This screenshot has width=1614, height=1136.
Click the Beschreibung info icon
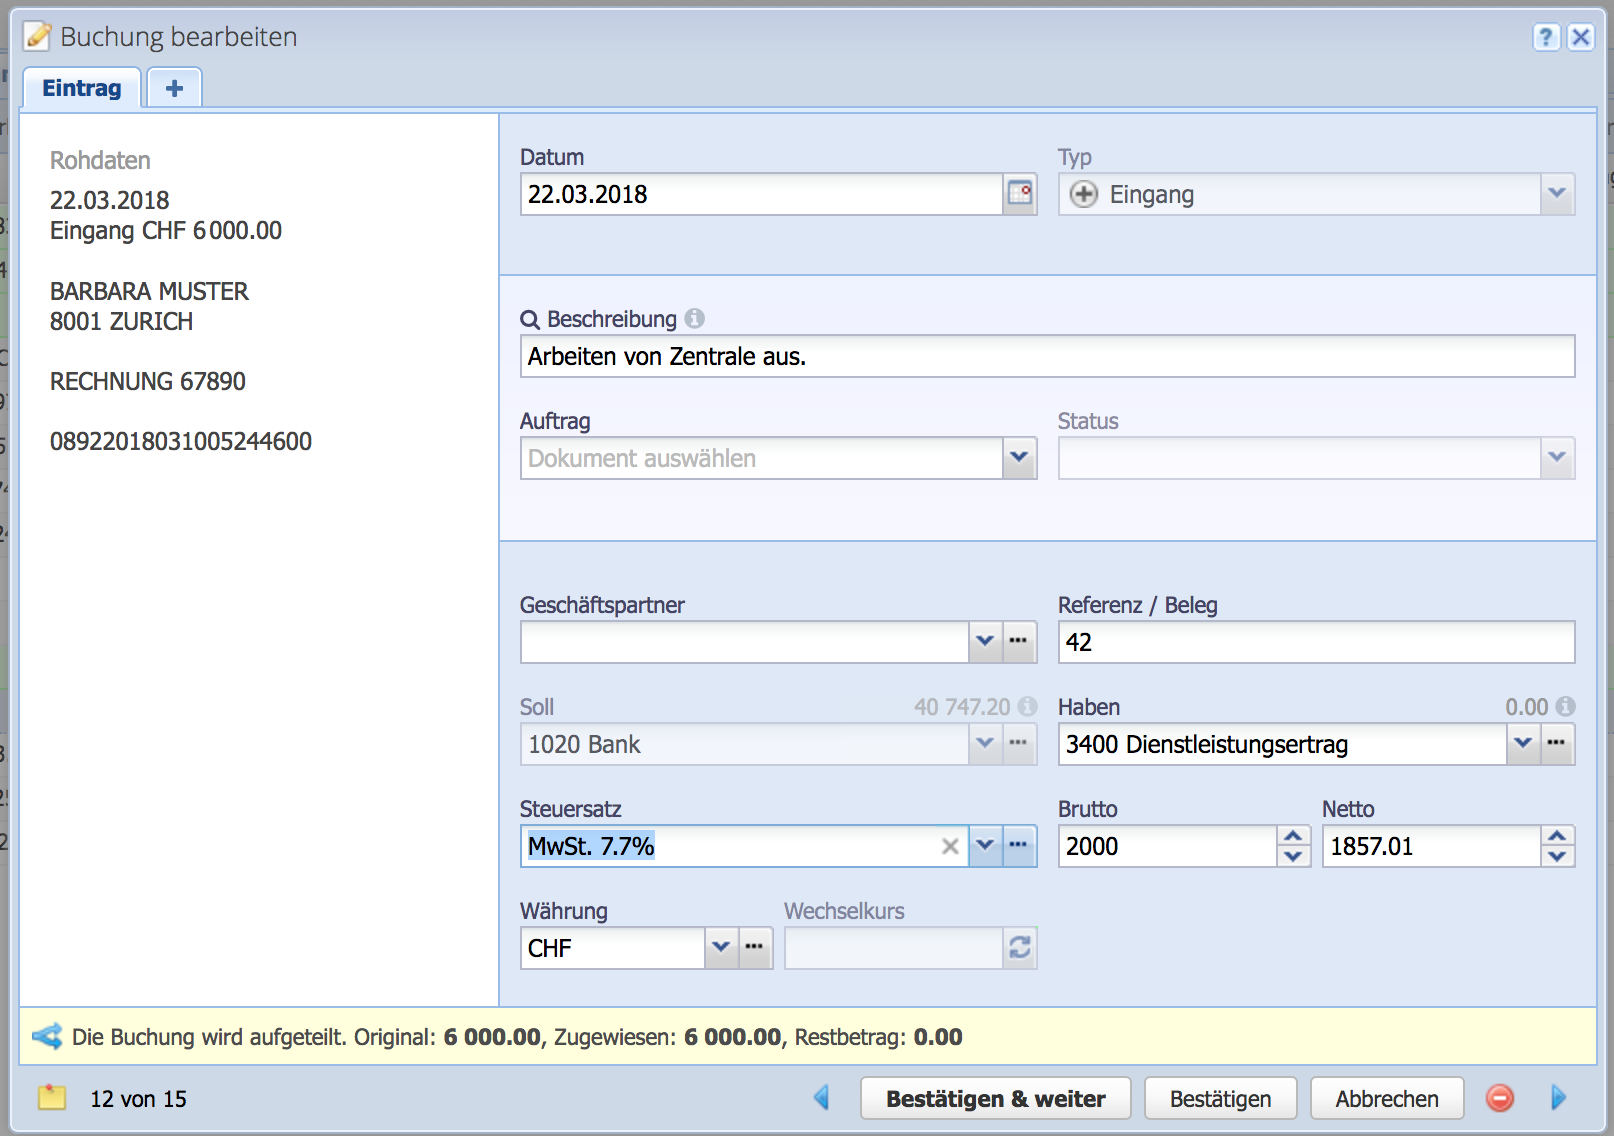(x=695, y=318)
